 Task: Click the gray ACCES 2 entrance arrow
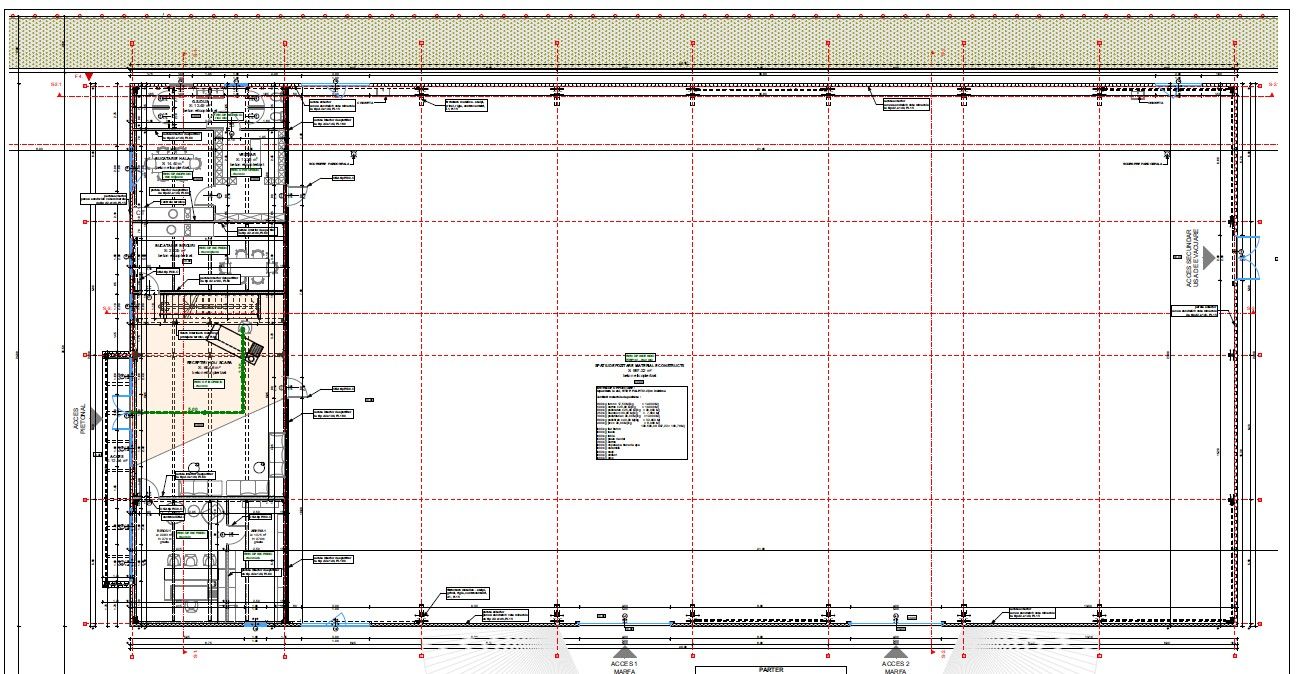click(895, 651)
